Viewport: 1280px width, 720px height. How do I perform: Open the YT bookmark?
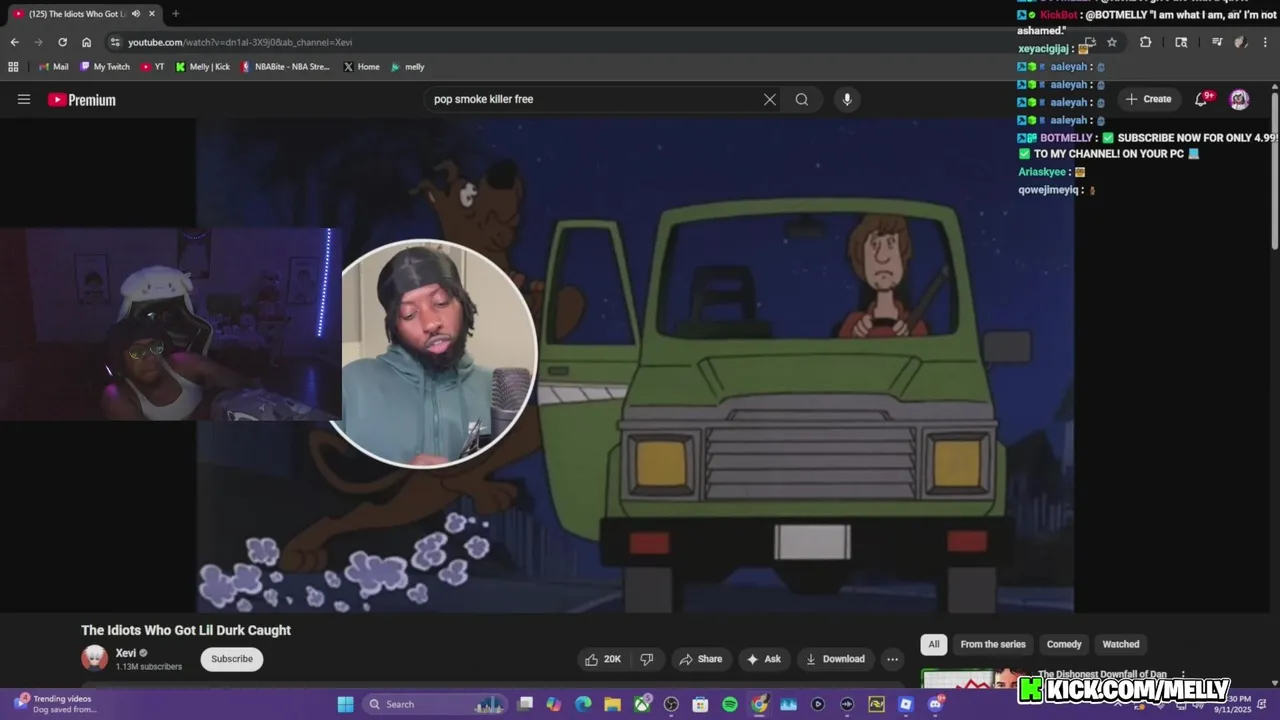tap(153, 67)
